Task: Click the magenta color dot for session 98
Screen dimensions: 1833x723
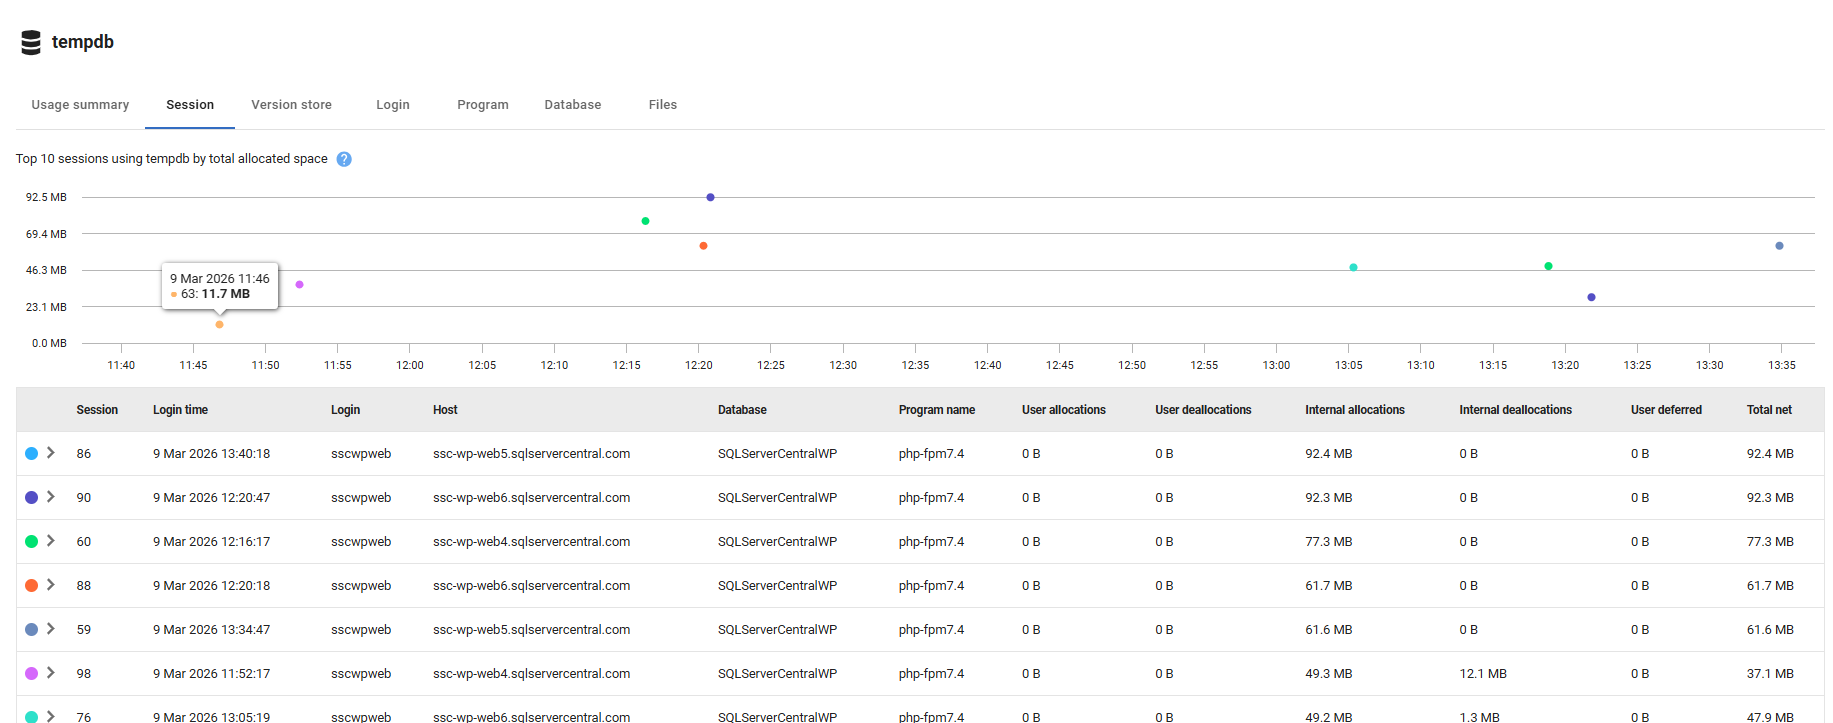Action: point(31,674)
